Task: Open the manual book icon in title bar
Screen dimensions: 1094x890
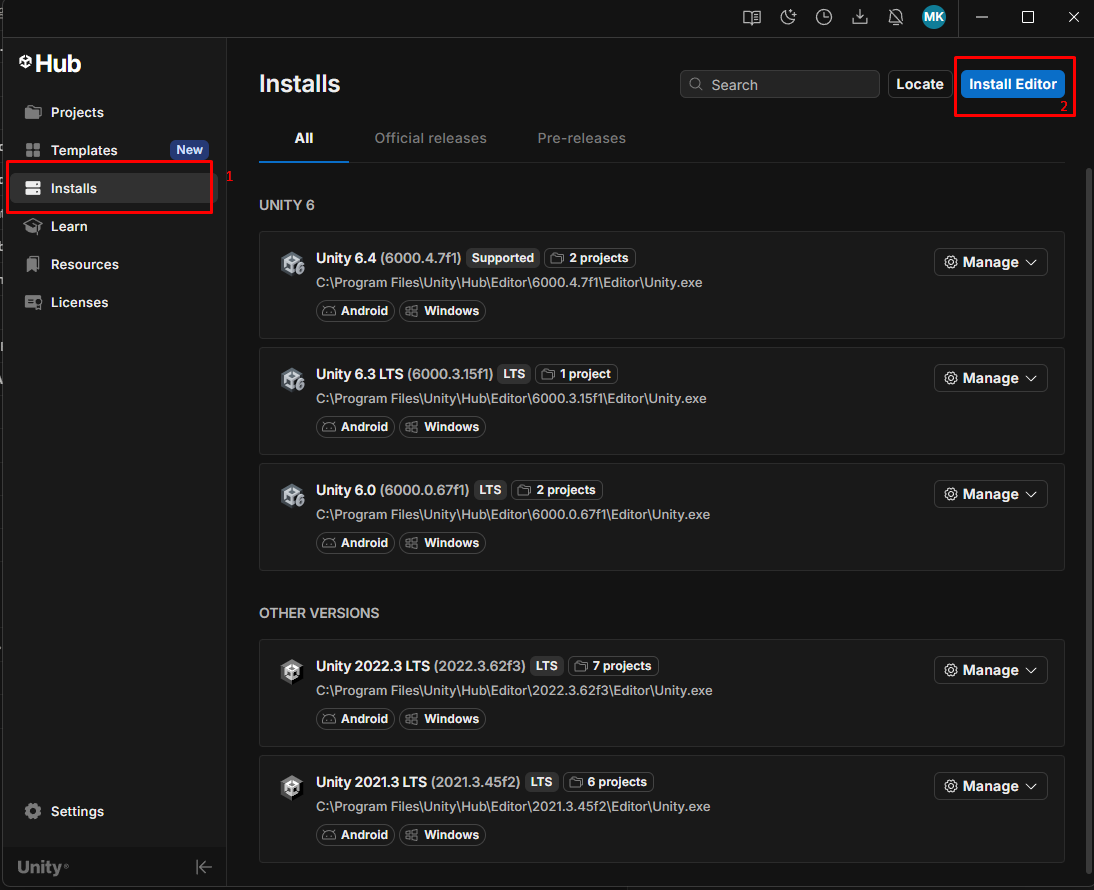Action: point(751,17)
